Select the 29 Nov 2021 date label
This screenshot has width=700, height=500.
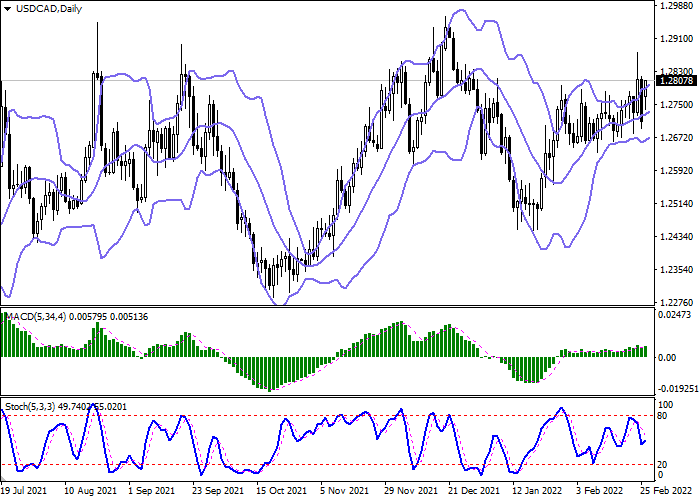click(x=411, y=490)
